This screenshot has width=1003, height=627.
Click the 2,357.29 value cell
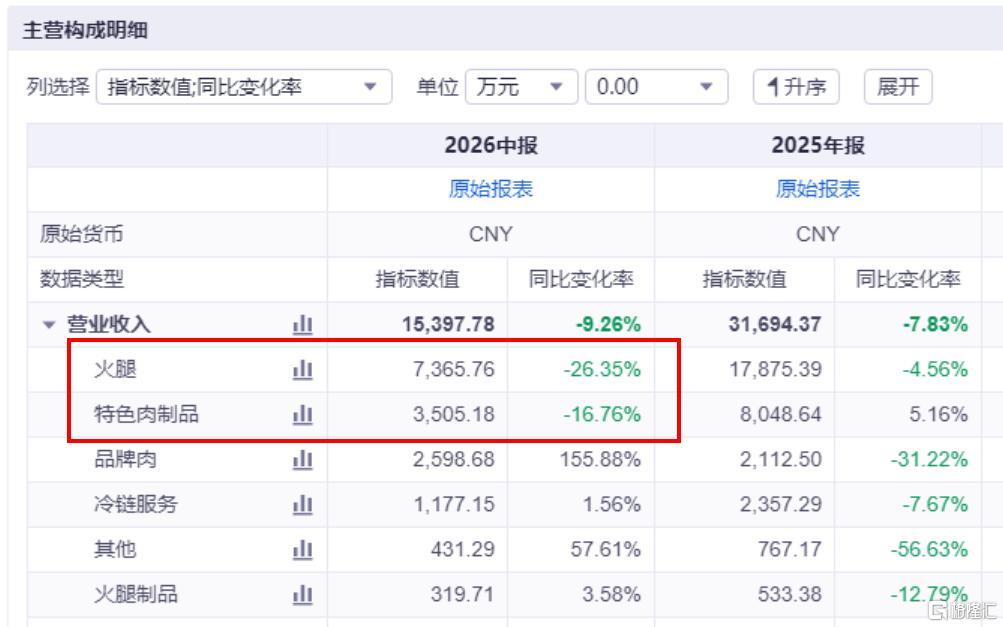point(781,504)
